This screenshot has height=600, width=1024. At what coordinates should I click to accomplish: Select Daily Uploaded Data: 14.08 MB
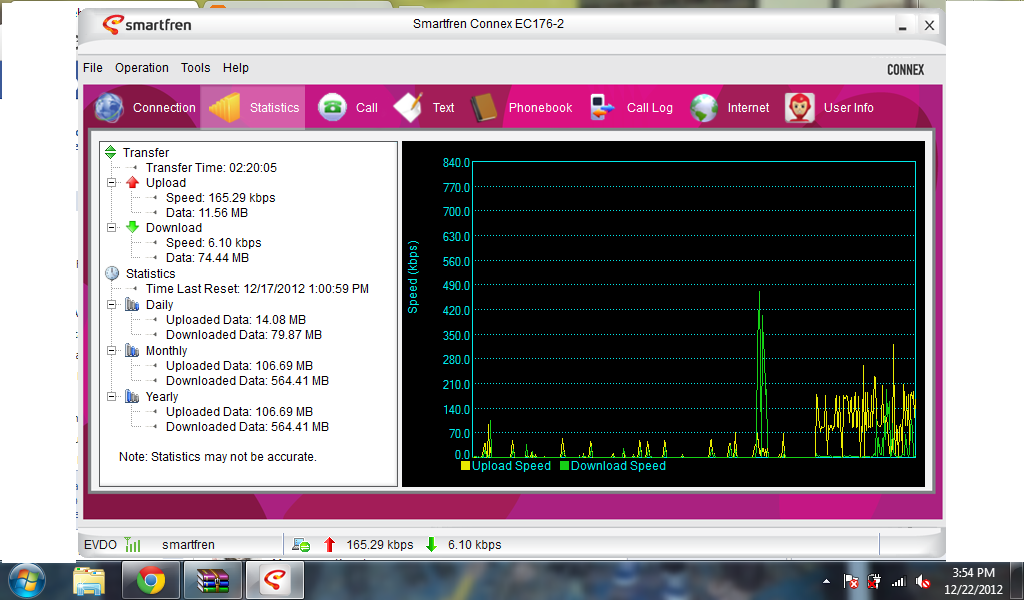click(x=236, y=320)
